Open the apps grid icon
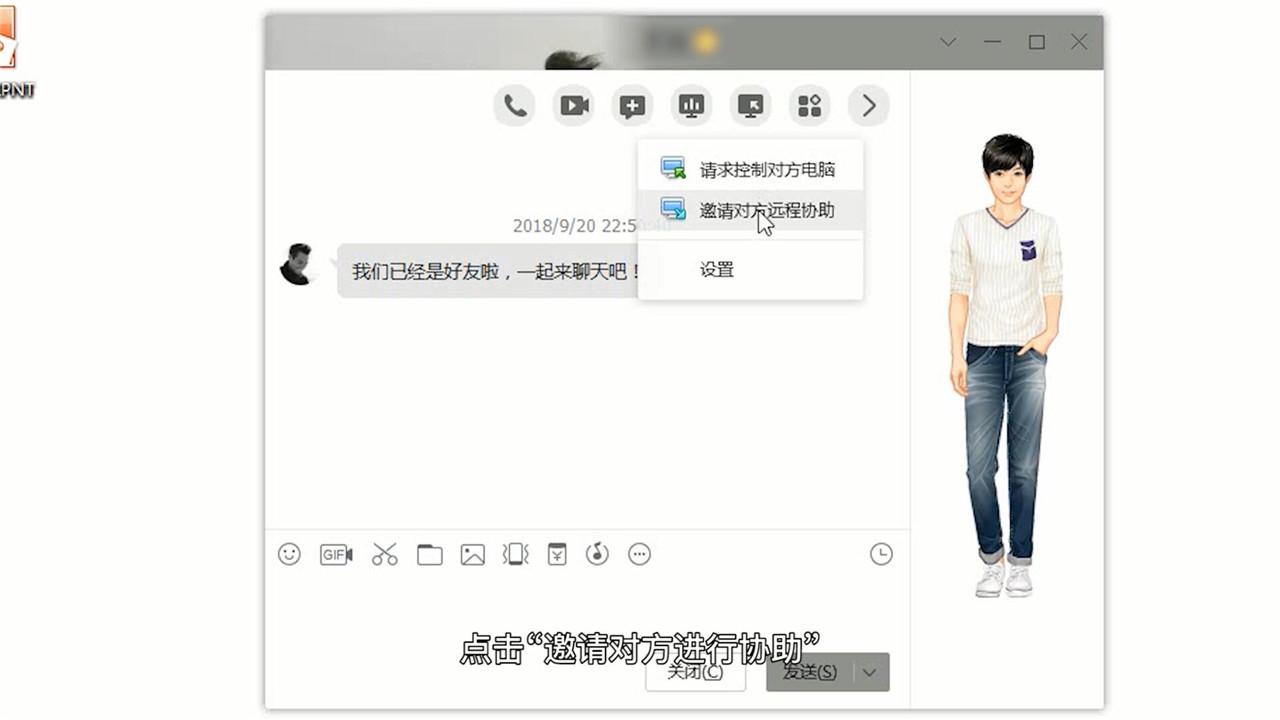1280x720 pixels. pyautogui.click(x=809, y=105)
